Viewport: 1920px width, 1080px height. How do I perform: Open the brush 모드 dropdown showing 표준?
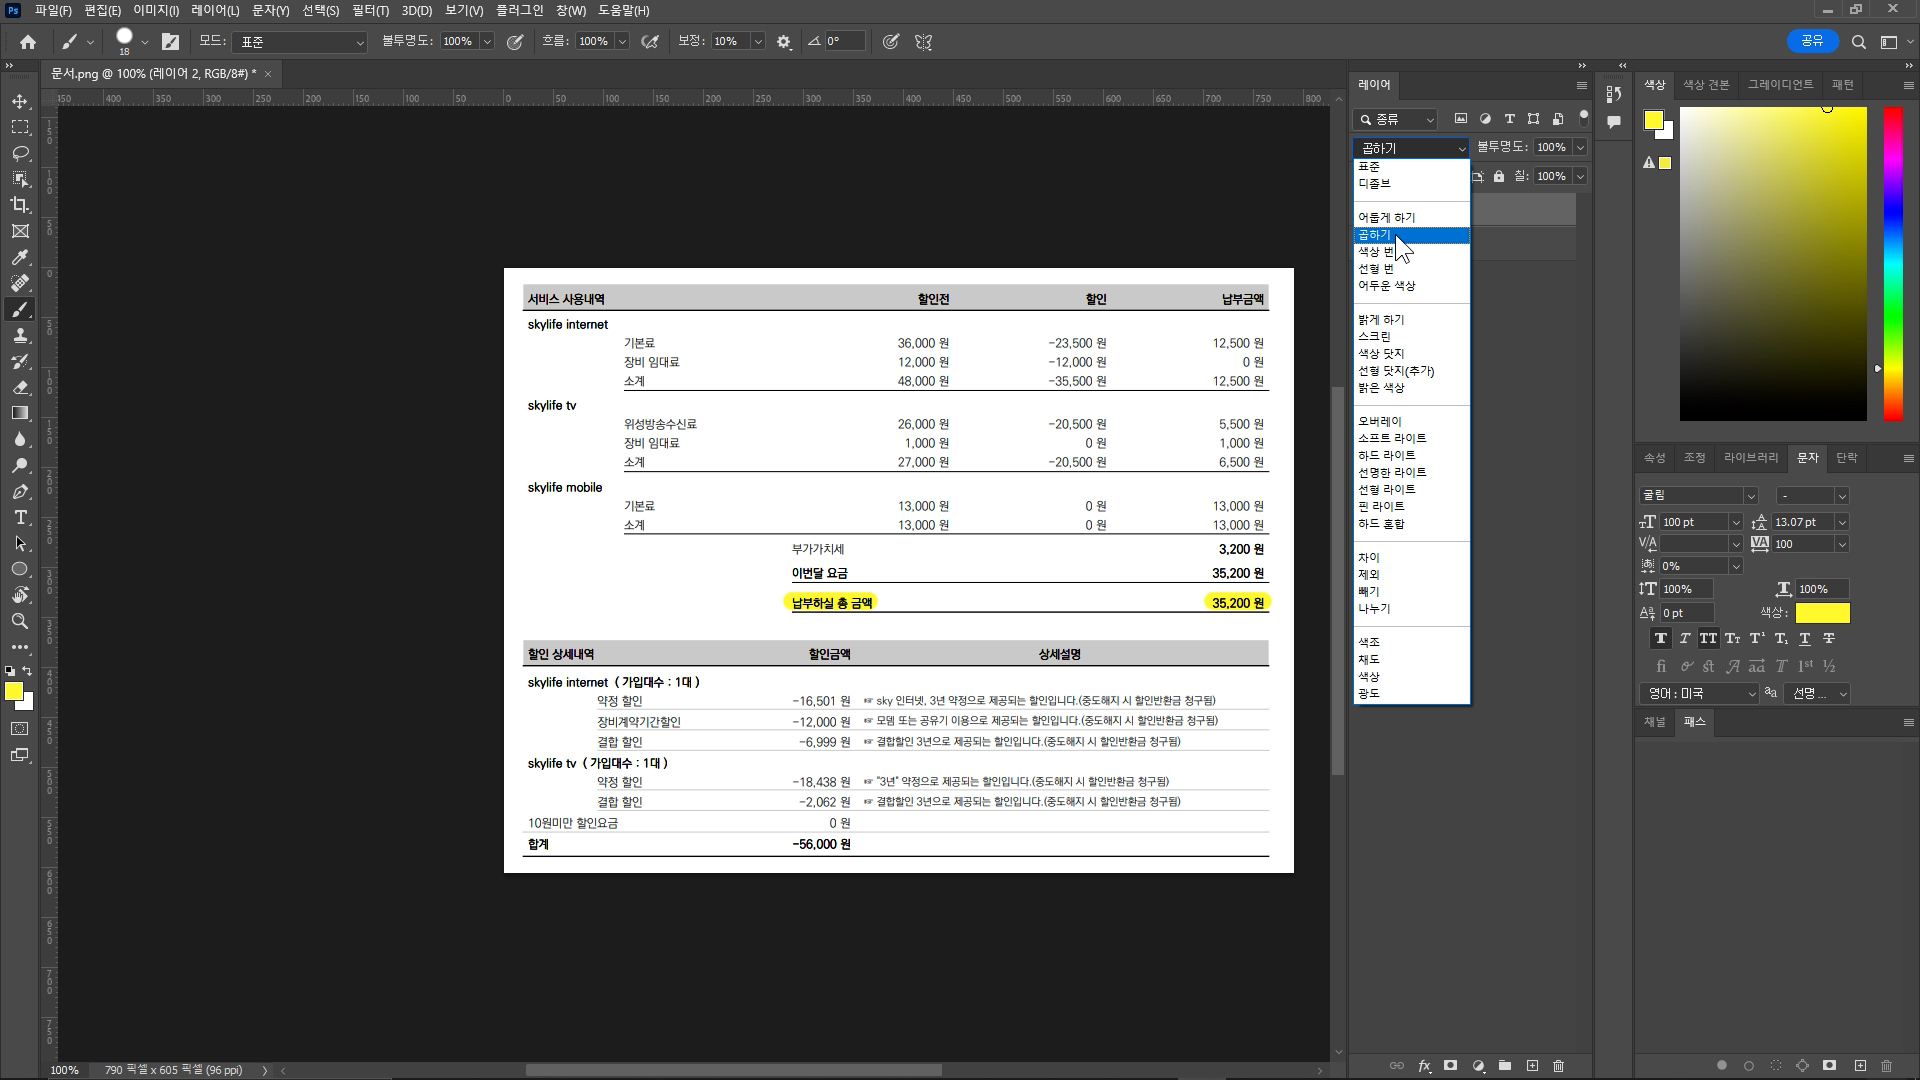[300, 42]
